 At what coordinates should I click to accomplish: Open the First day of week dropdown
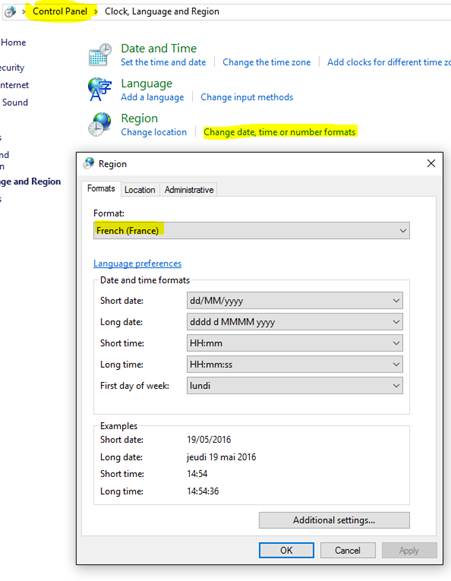click(x=295, y=386)
